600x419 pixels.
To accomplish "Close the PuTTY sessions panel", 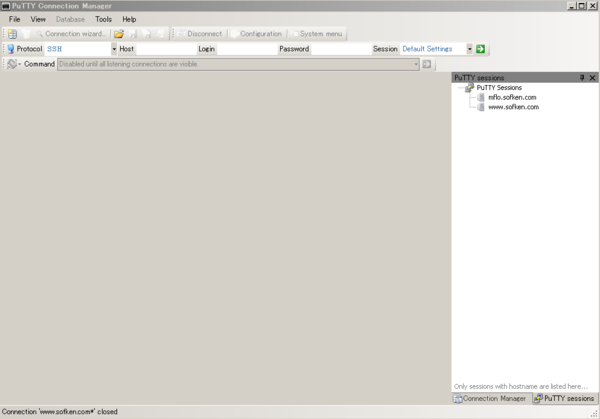I will pos(592,78).
